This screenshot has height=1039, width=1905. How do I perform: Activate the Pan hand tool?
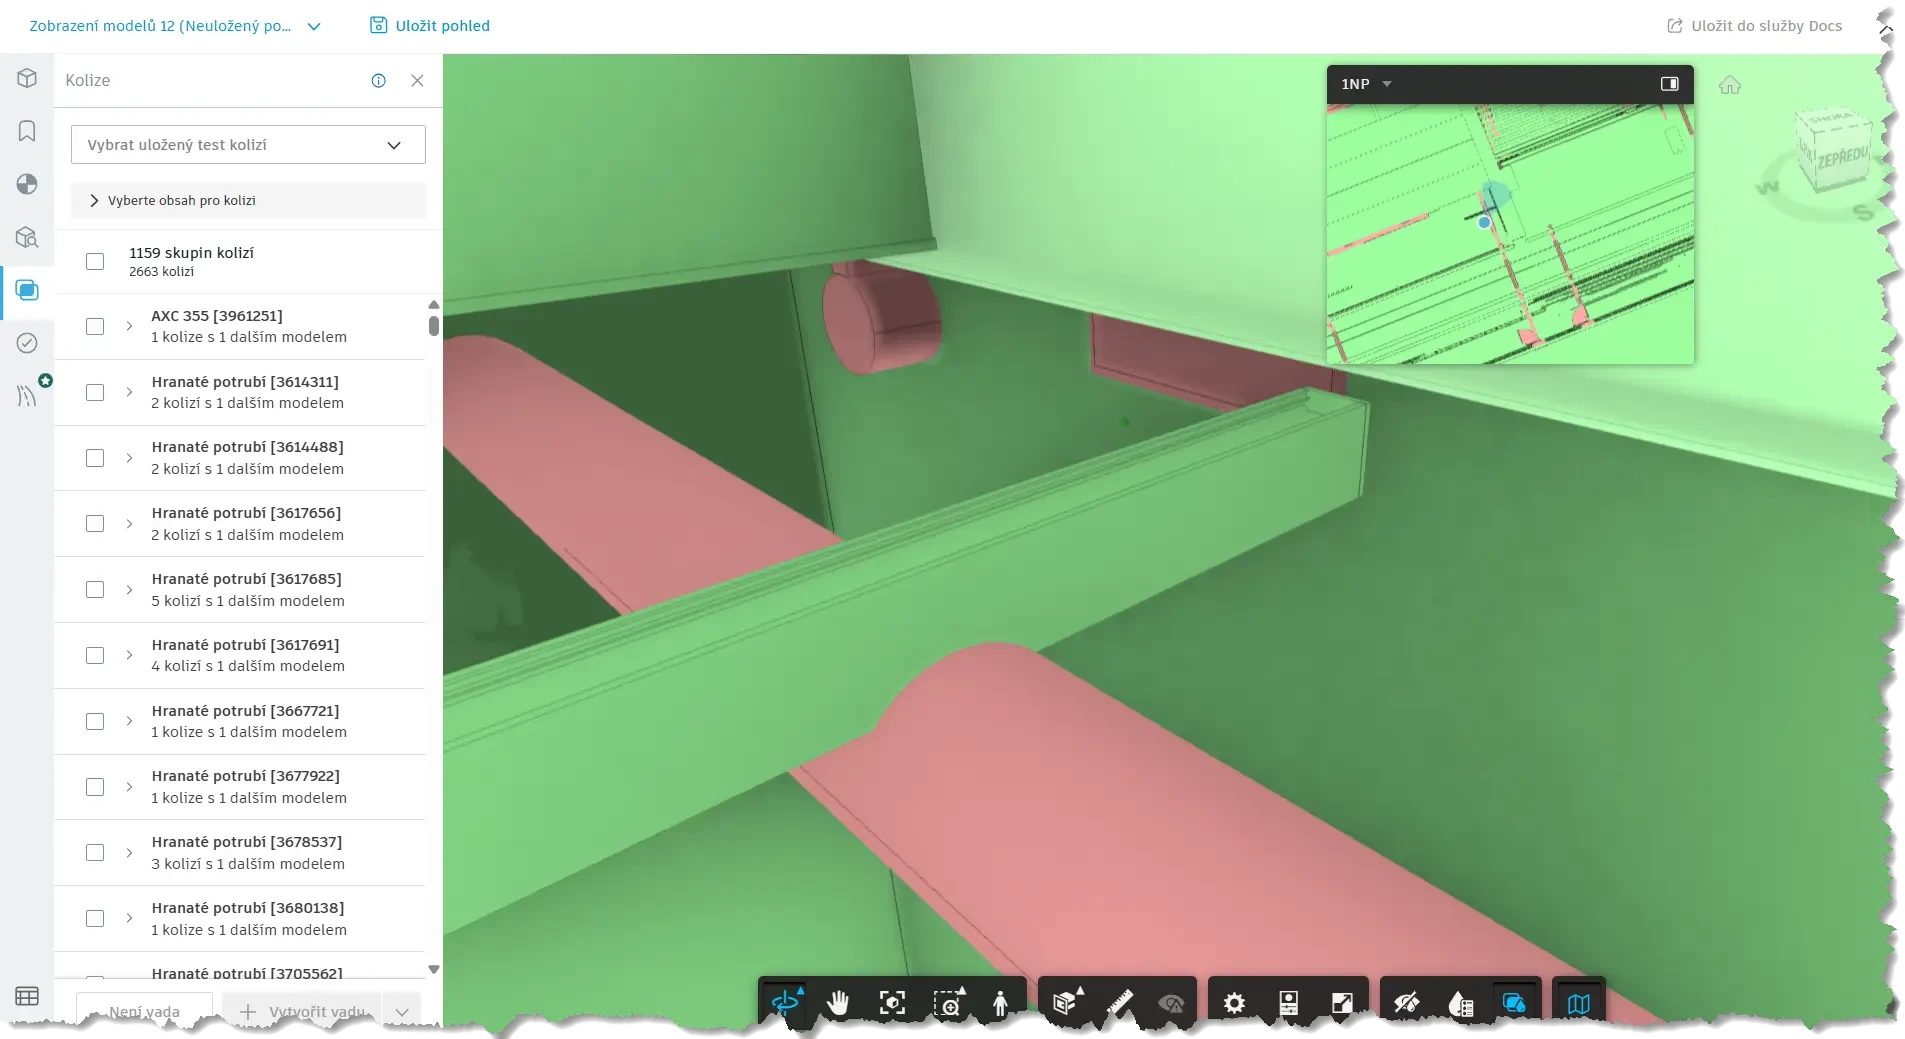tap(838, 1002)
